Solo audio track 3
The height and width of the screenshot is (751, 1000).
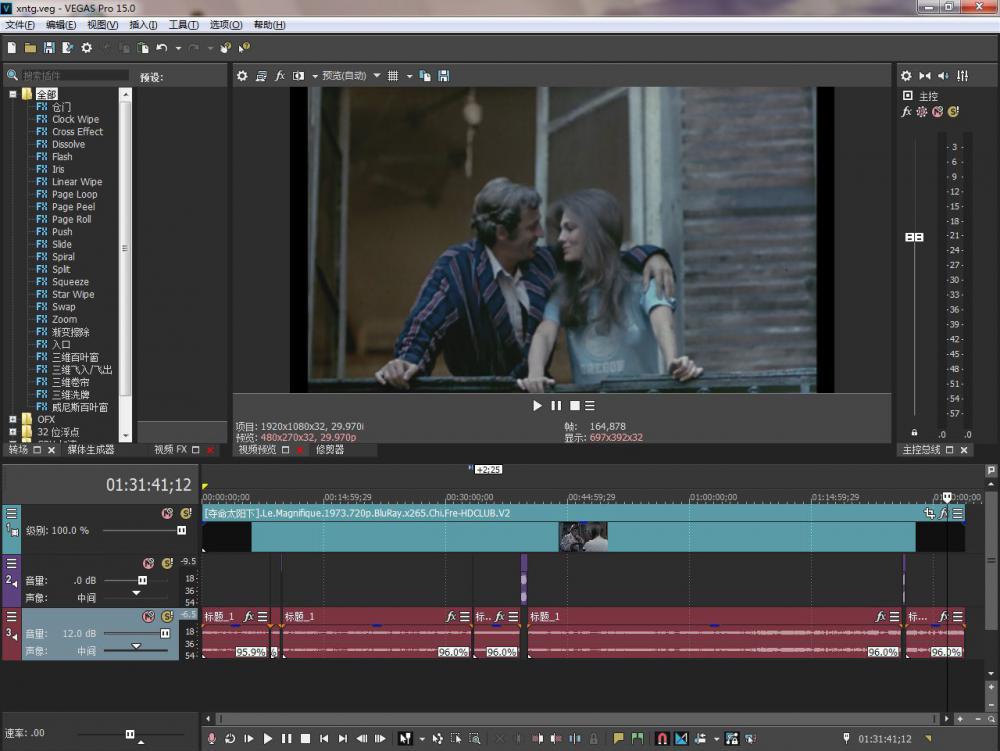[168, 616]
